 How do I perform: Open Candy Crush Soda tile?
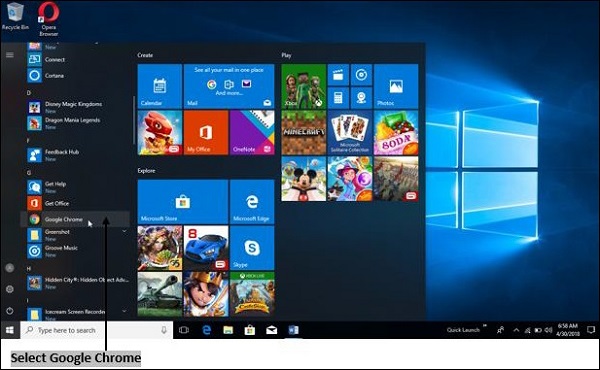click(x=396, y=132)
